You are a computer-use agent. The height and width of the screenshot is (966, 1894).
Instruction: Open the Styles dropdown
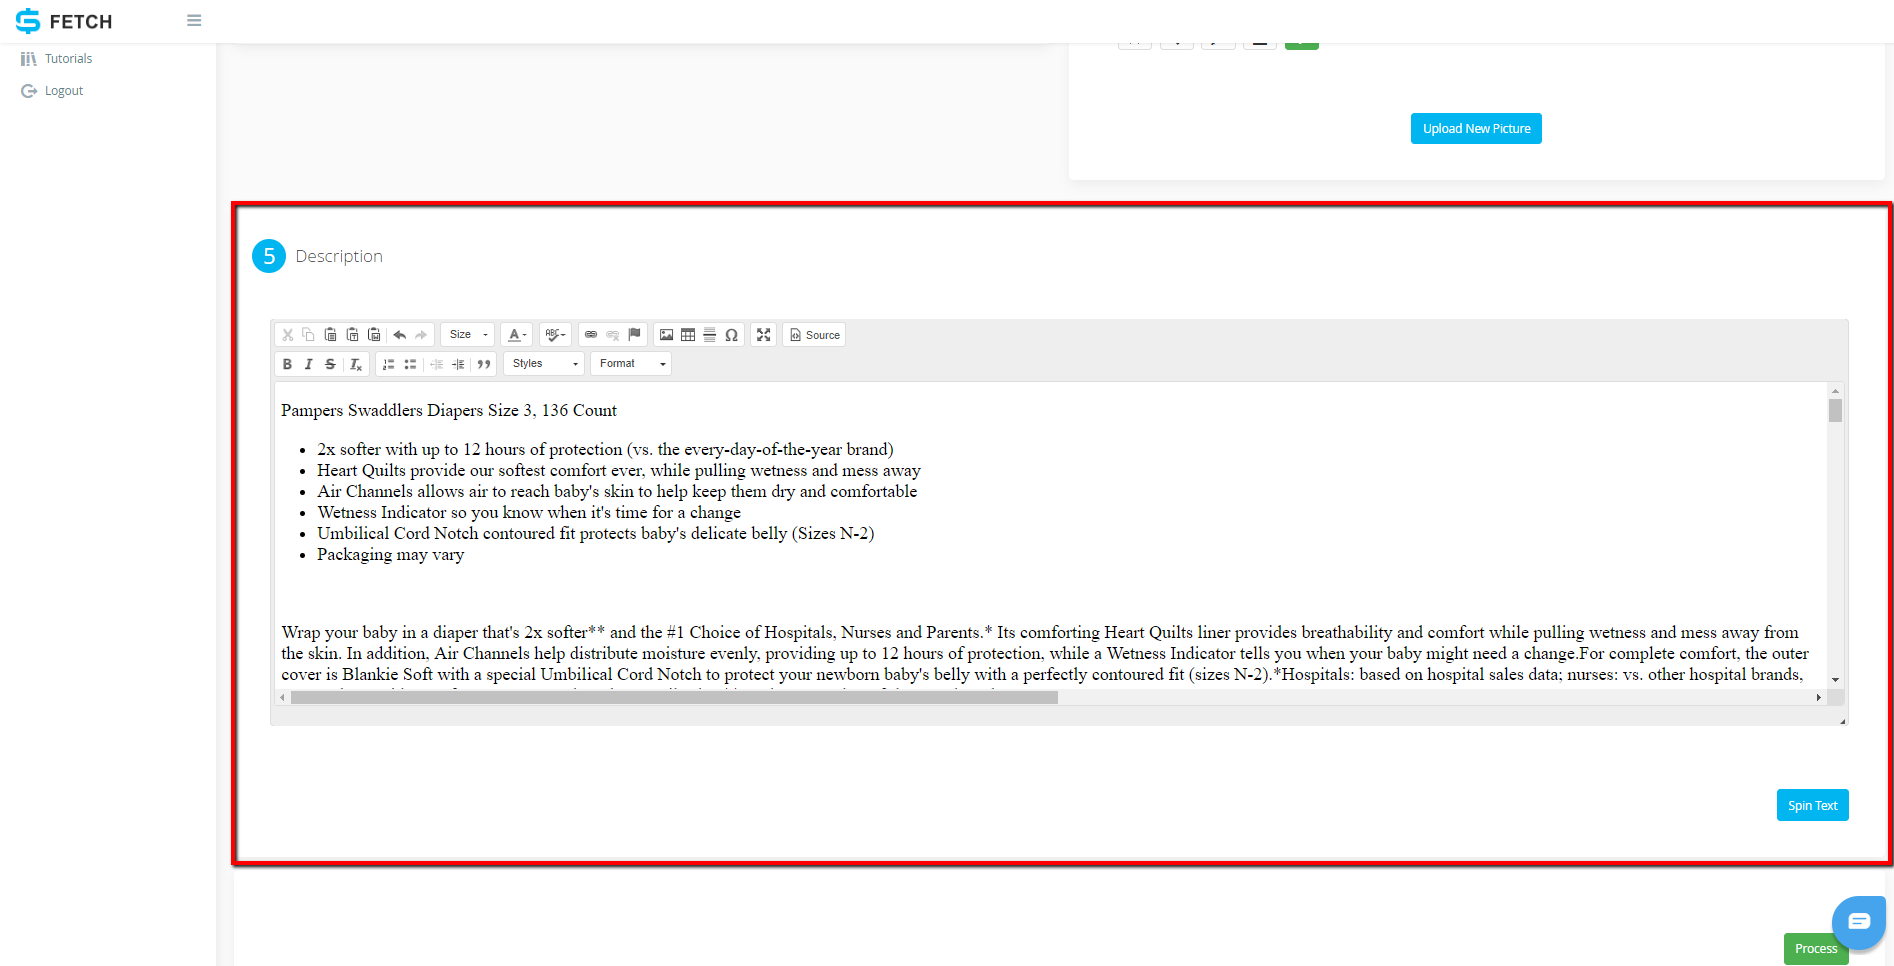(544, 364)
